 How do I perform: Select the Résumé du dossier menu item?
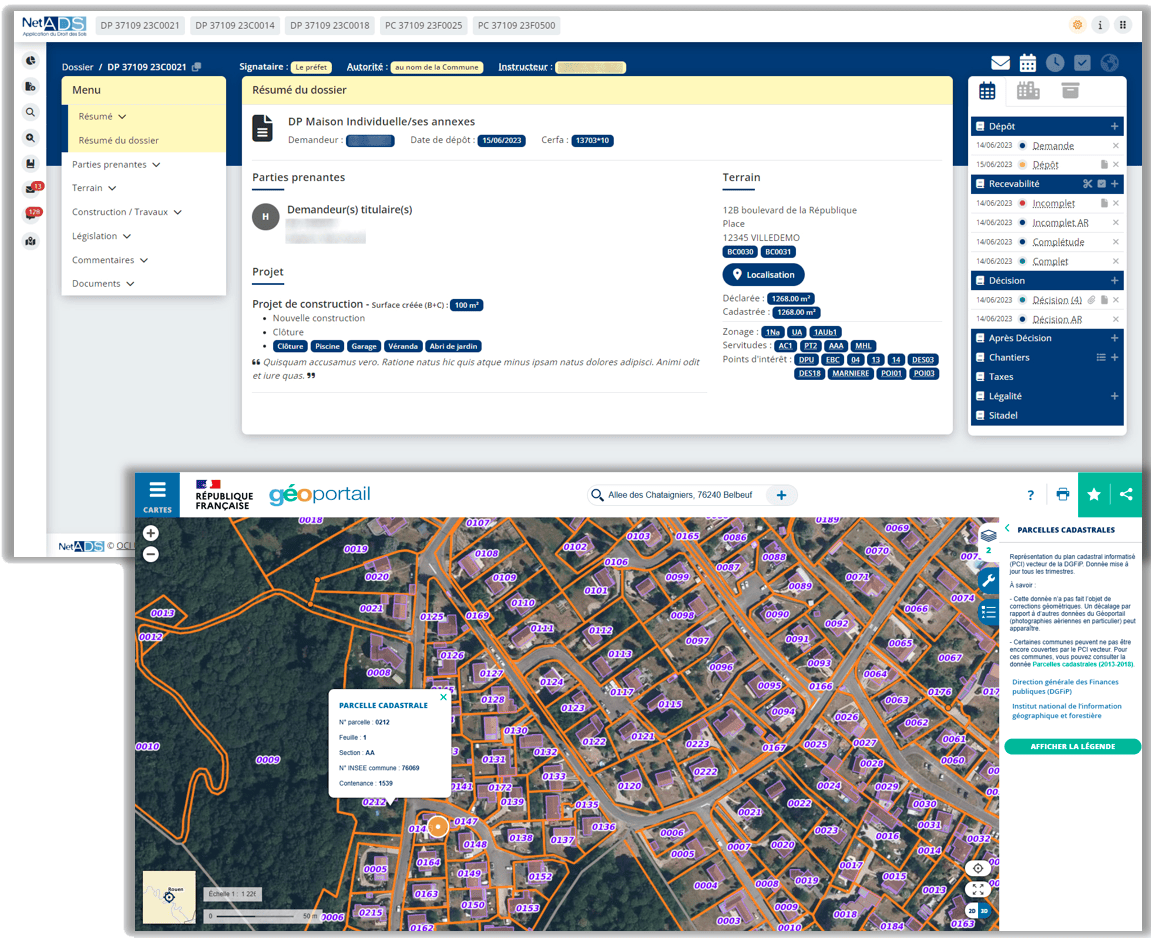pos(118,141)
